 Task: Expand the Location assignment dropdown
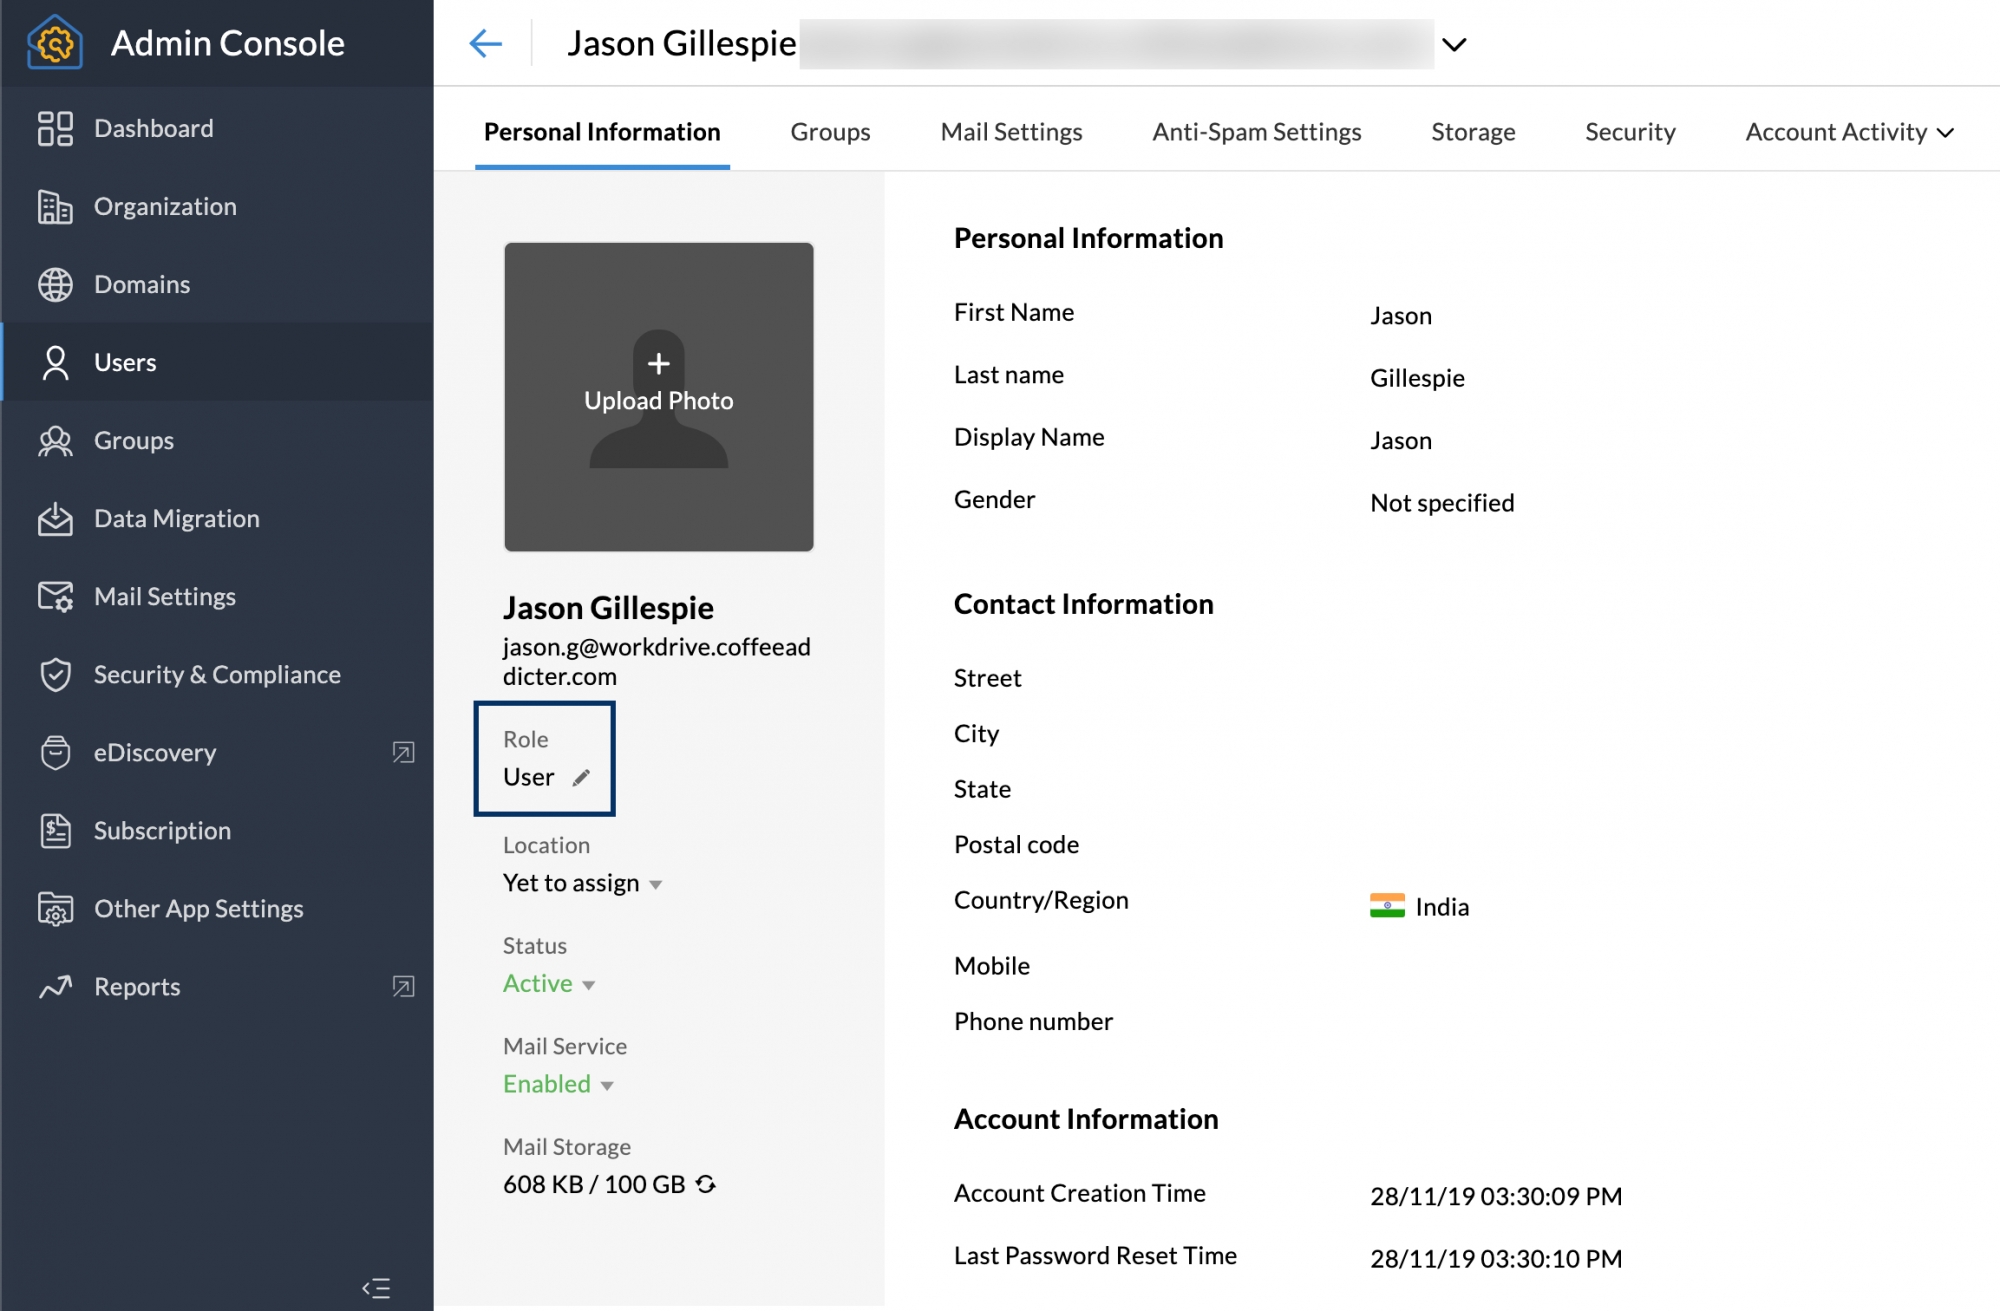(x=657, y=882)
